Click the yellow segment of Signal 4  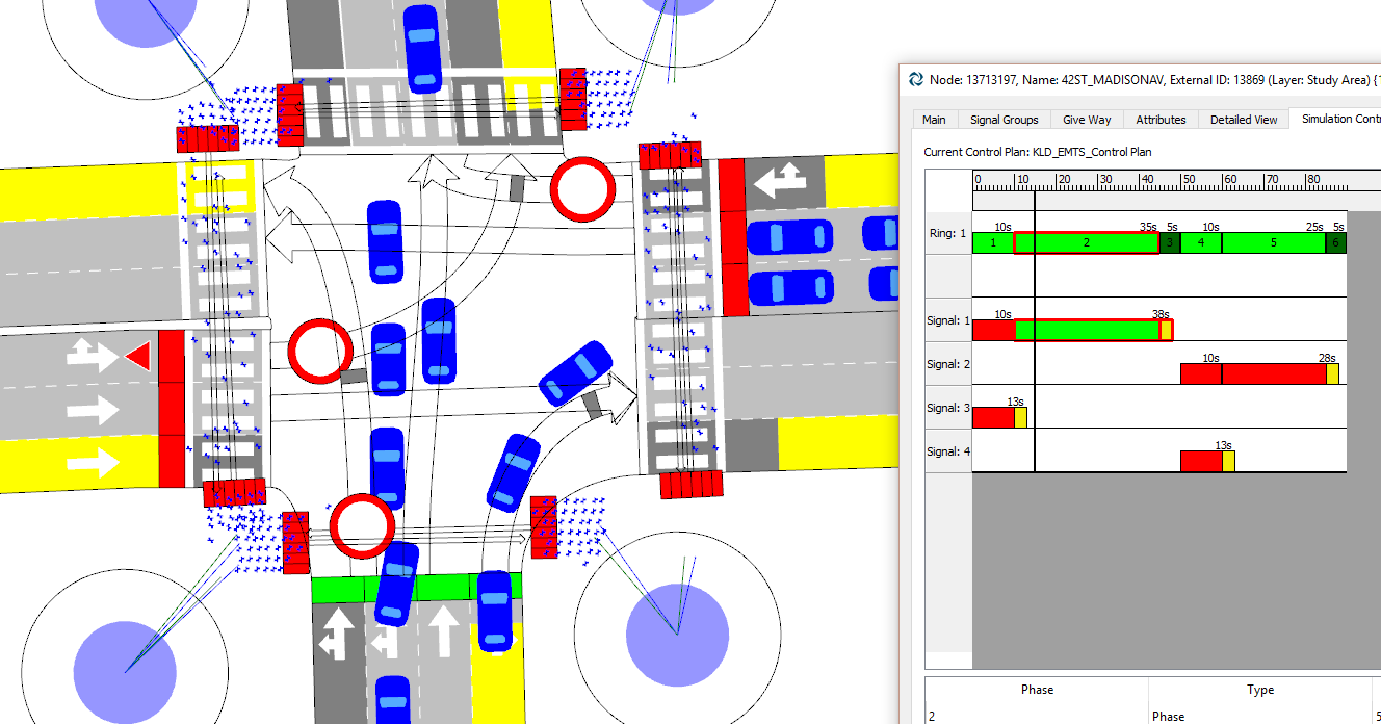coord(1228,461)
